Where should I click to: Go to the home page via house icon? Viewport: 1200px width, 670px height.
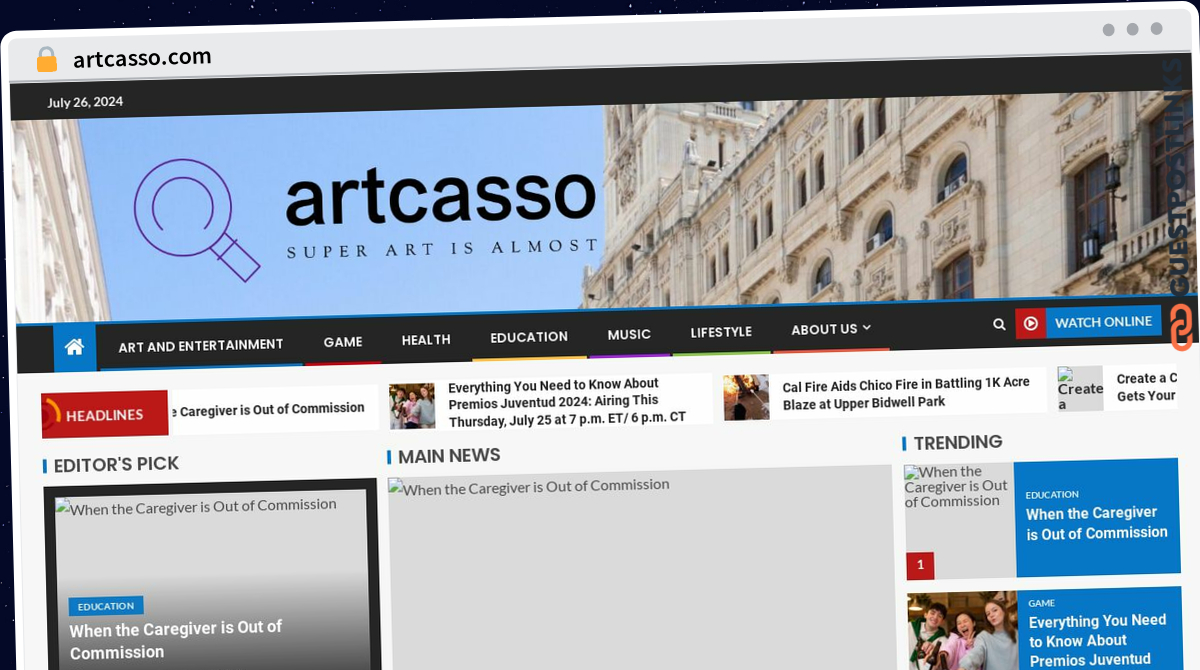point(74,347)
